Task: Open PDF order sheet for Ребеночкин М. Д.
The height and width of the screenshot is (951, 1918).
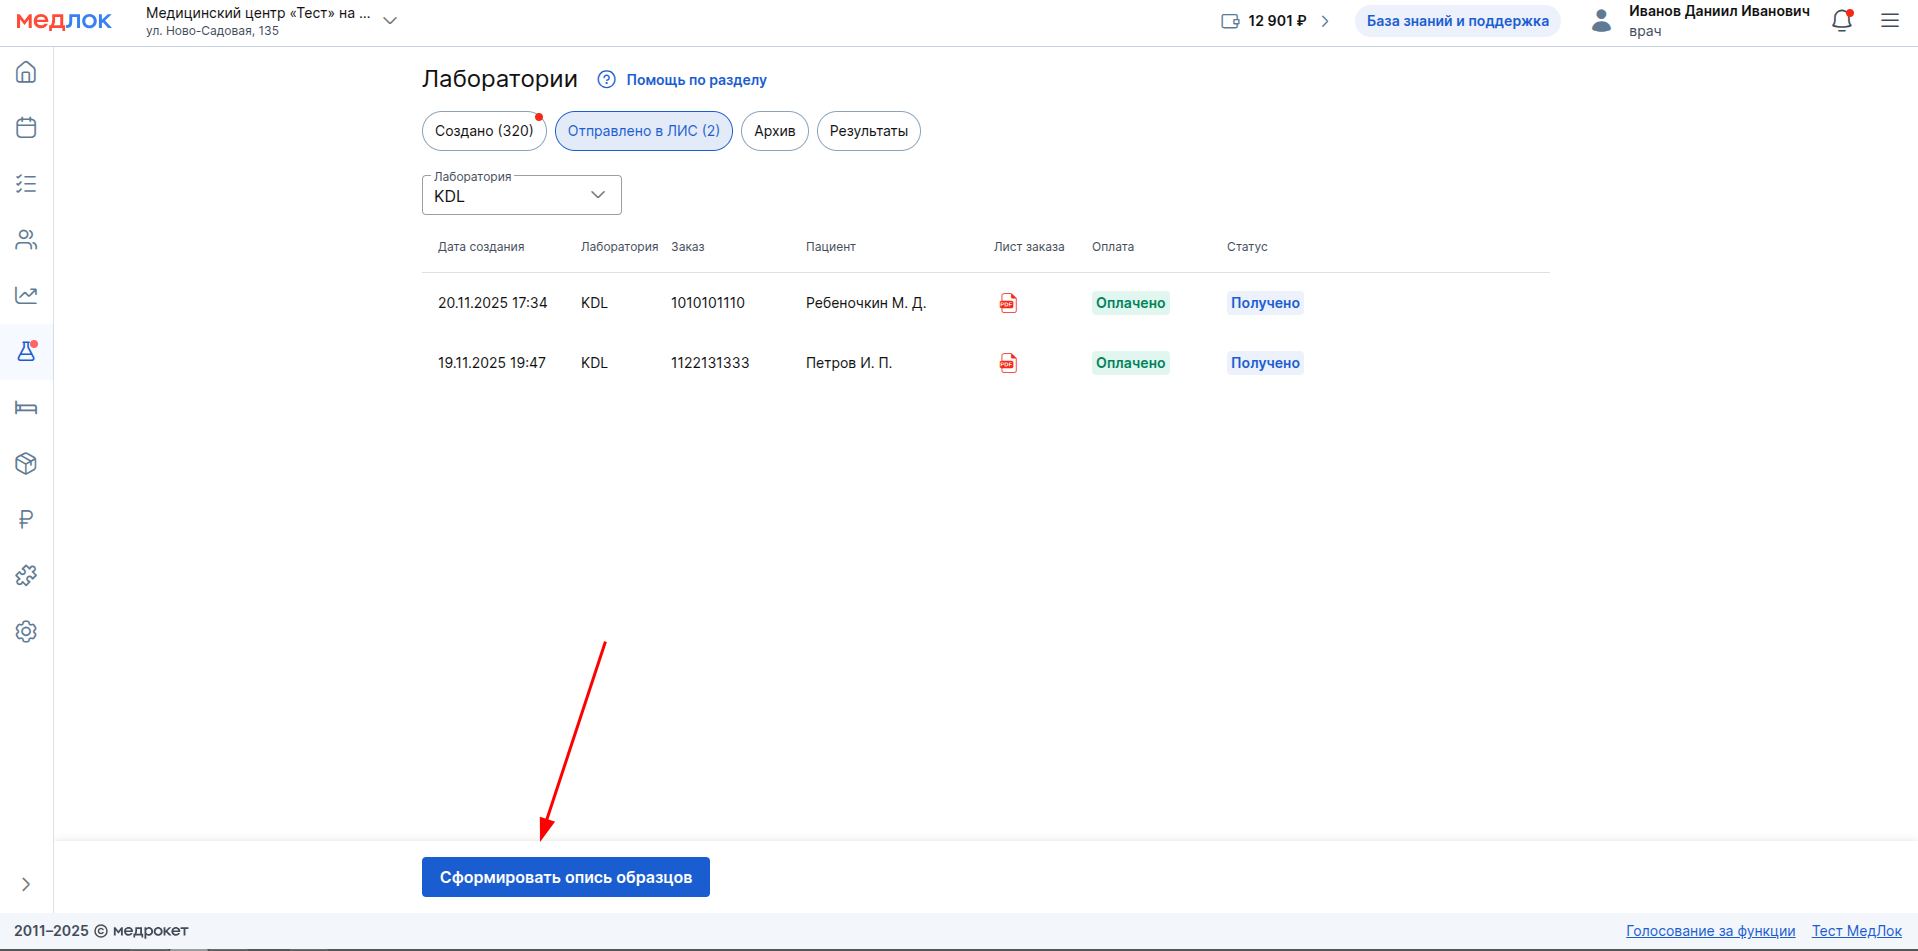Action: 1008,303
